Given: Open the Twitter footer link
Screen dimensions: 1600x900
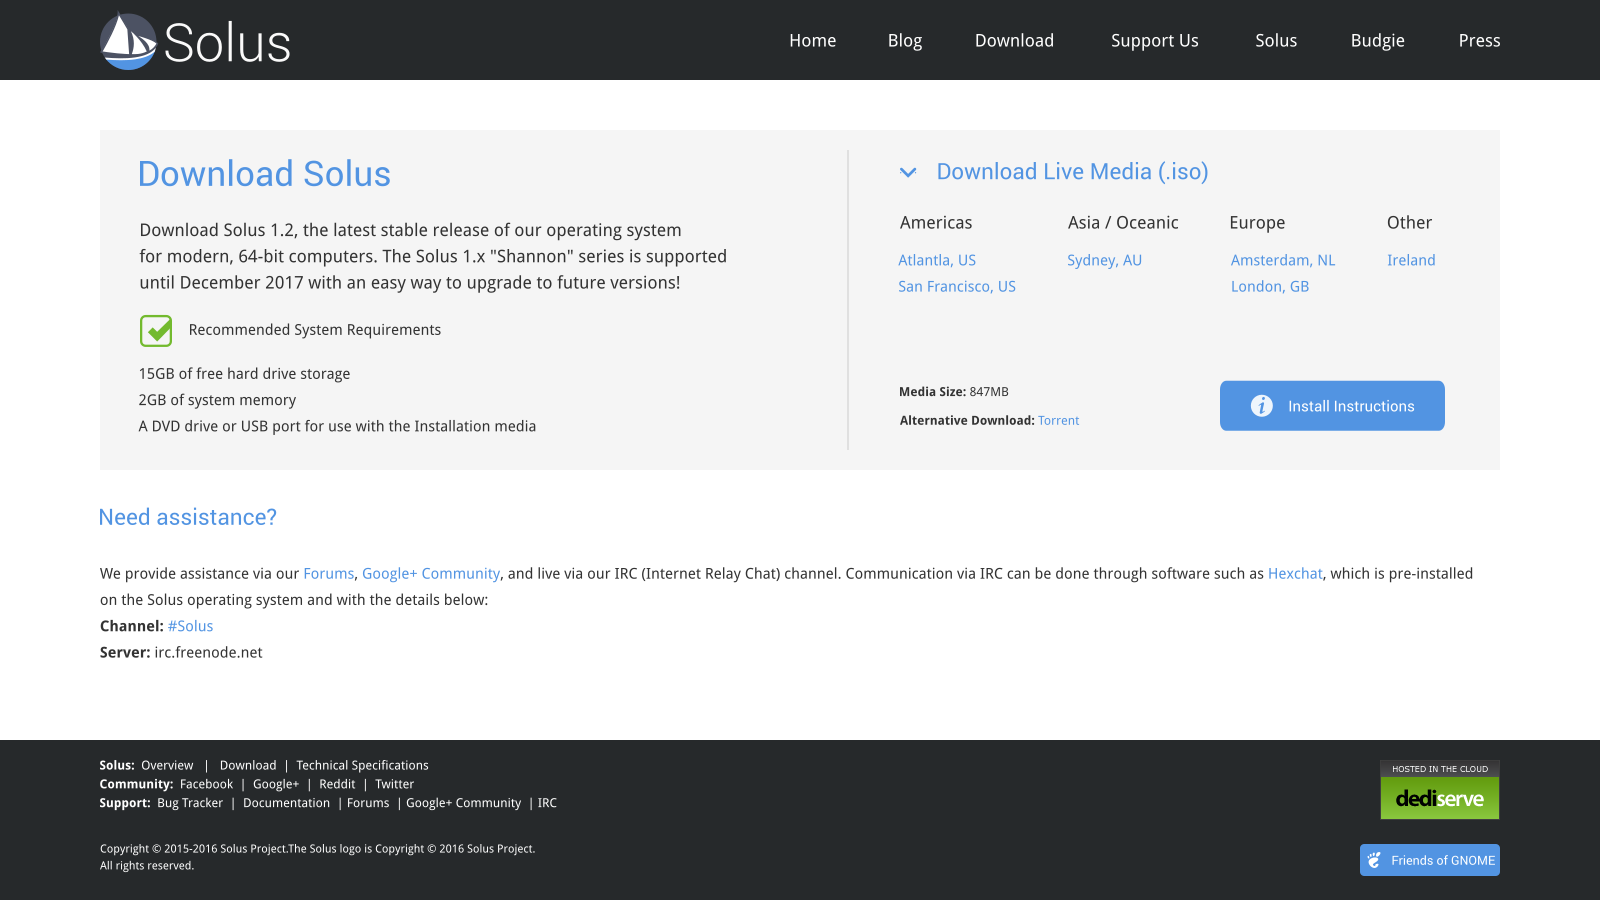Looking at the screenshot, I should click(394, 784).
